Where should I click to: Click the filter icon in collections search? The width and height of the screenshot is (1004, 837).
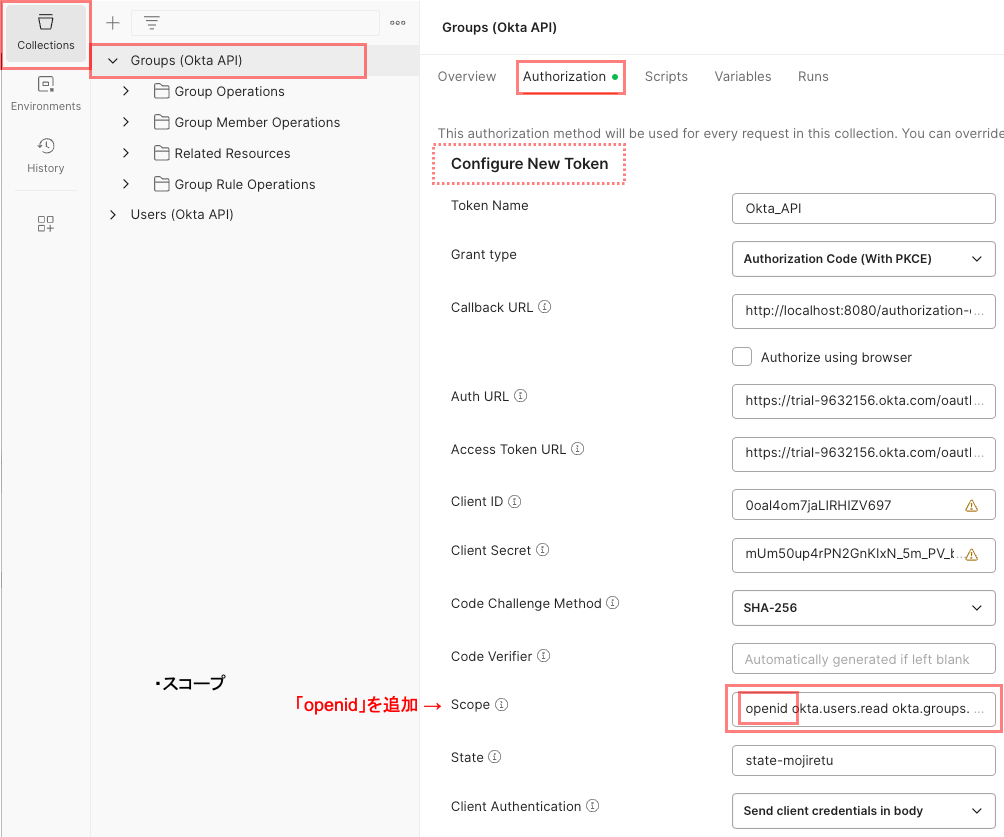151,23
